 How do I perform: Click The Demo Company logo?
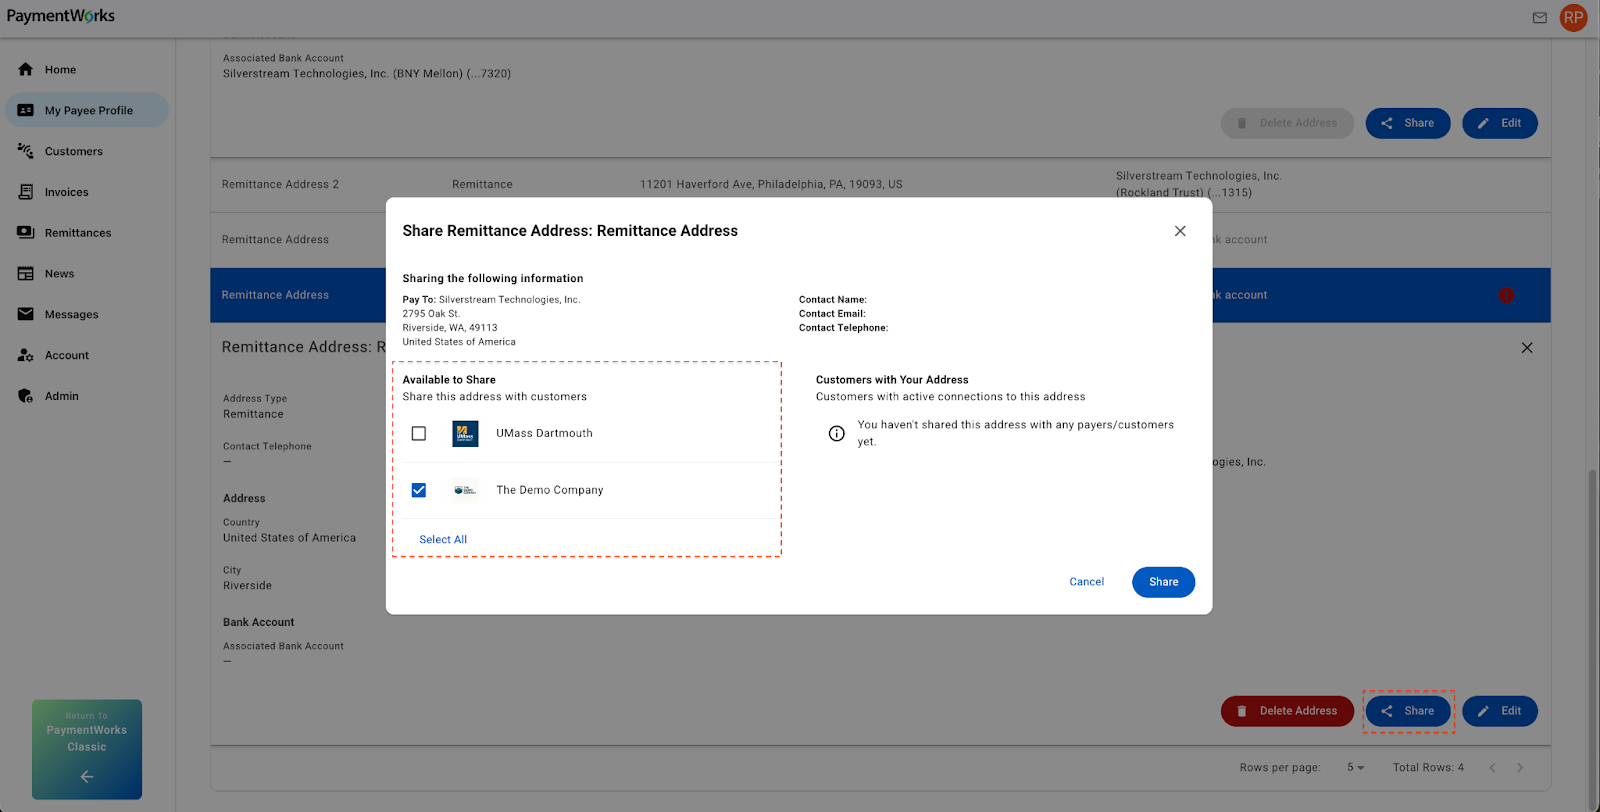pyautogui.click(x=465, y=490)
